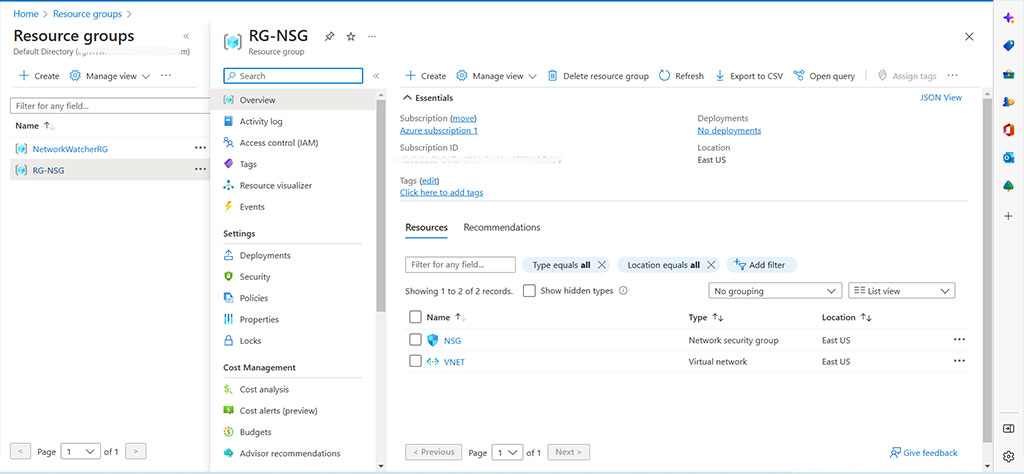The image size is (1024, 474).
Task: Open more options for RG-NSG row
Action: tap(200, 170)
